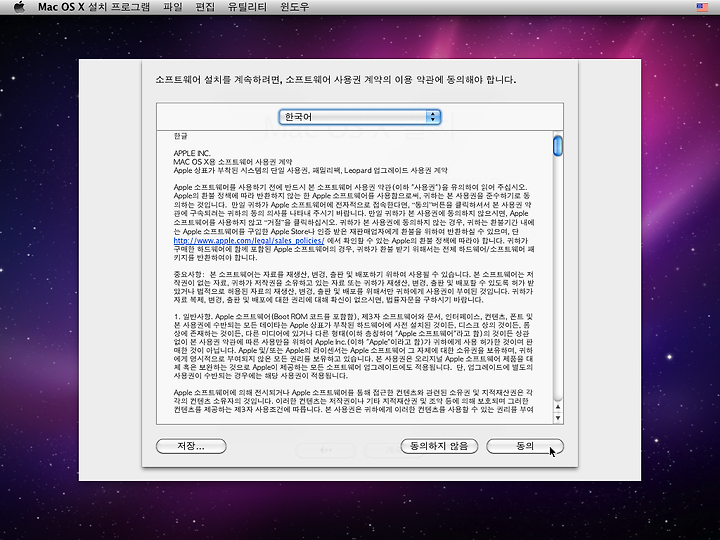Click the 1. 일반사항 paragraph heading
Viewport: 720px width, 540px height.
point(194,316)
